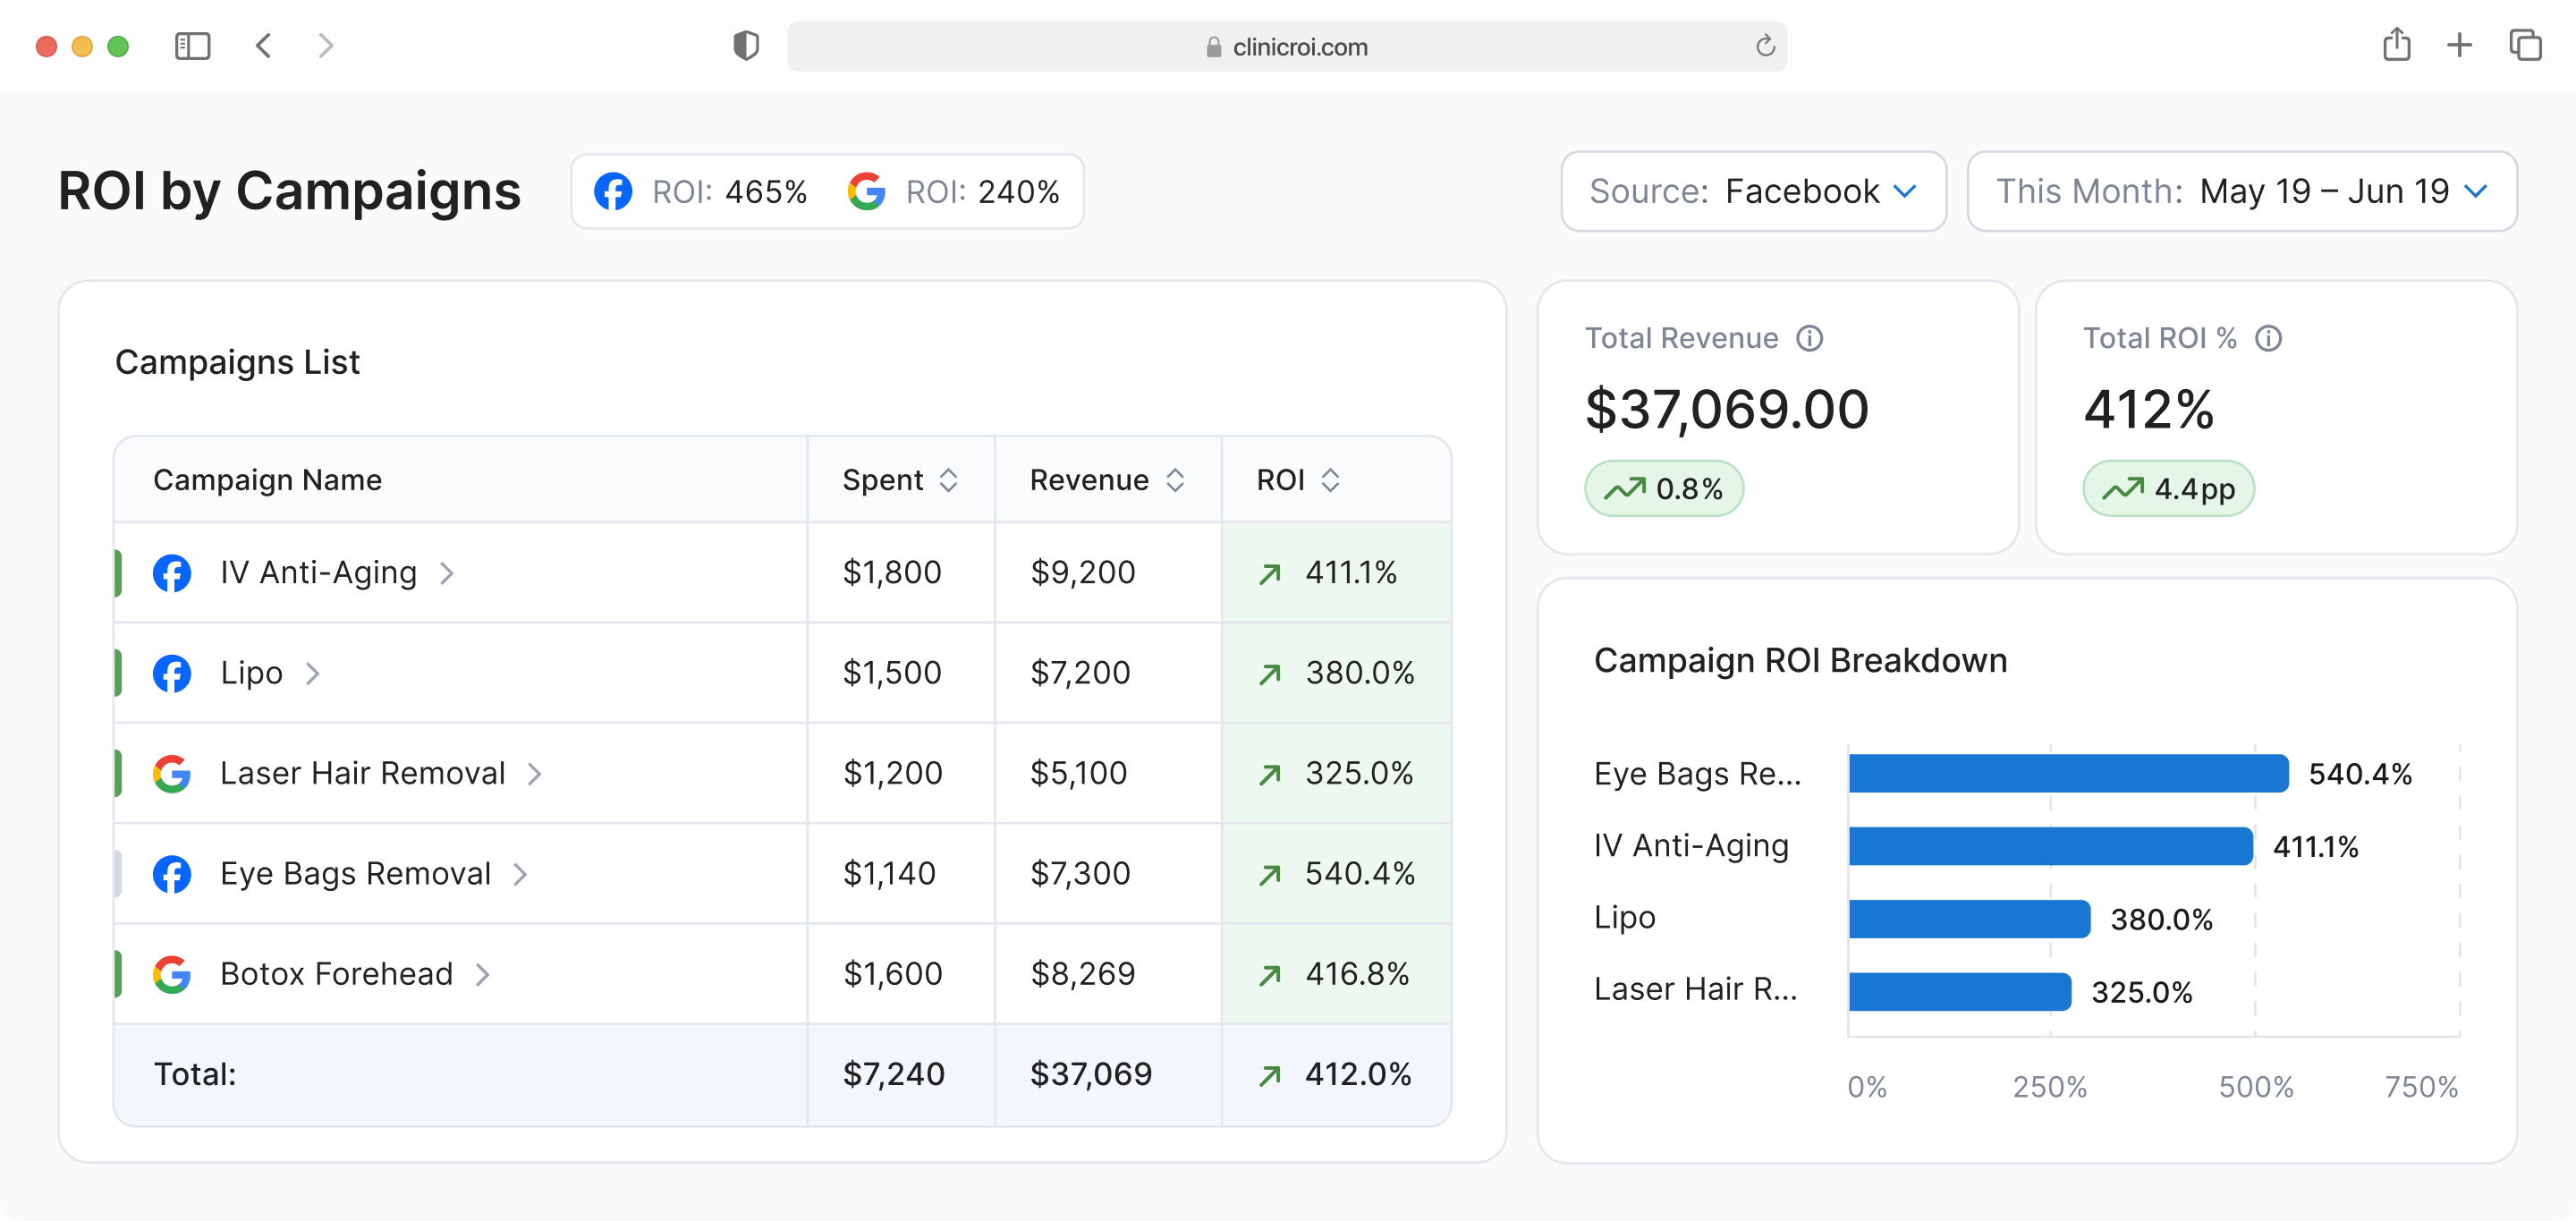Select the $37,069 total revenue cell
Image resolution: width=2576 pixels, height=1221 pixels.
click(1108, 1074)
